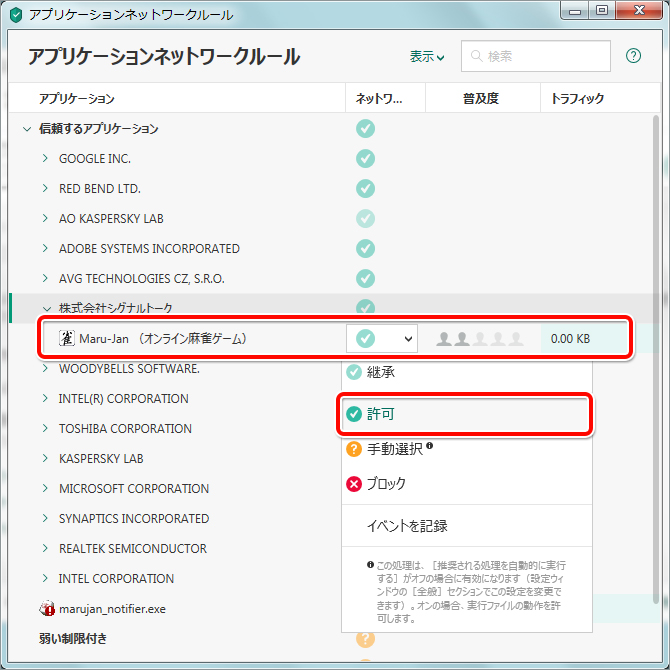Click the ネットワ... column header
670x670 pixels.
[385, 98]
